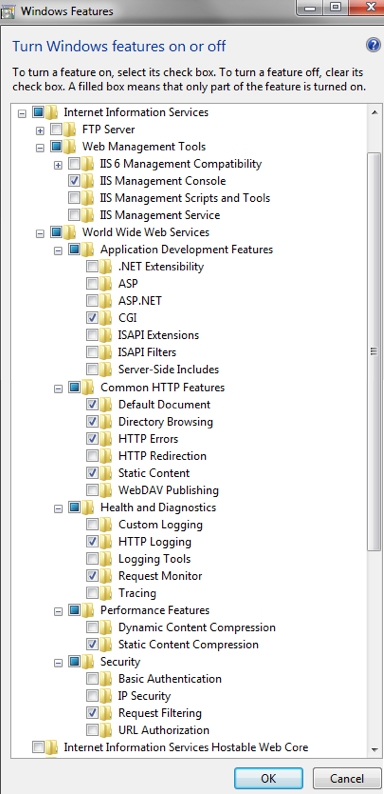The width and height of the screenshot is (384, 794).
Task: Enable the FTP Server checkbox
Action: click(x=56, y=129)
